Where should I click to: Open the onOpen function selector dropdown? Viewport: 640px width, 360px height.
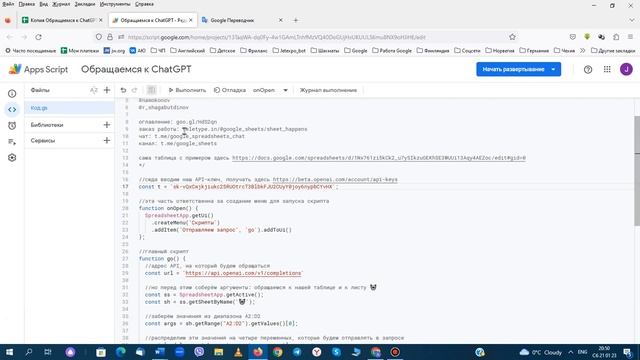click(x=271, y=90)
